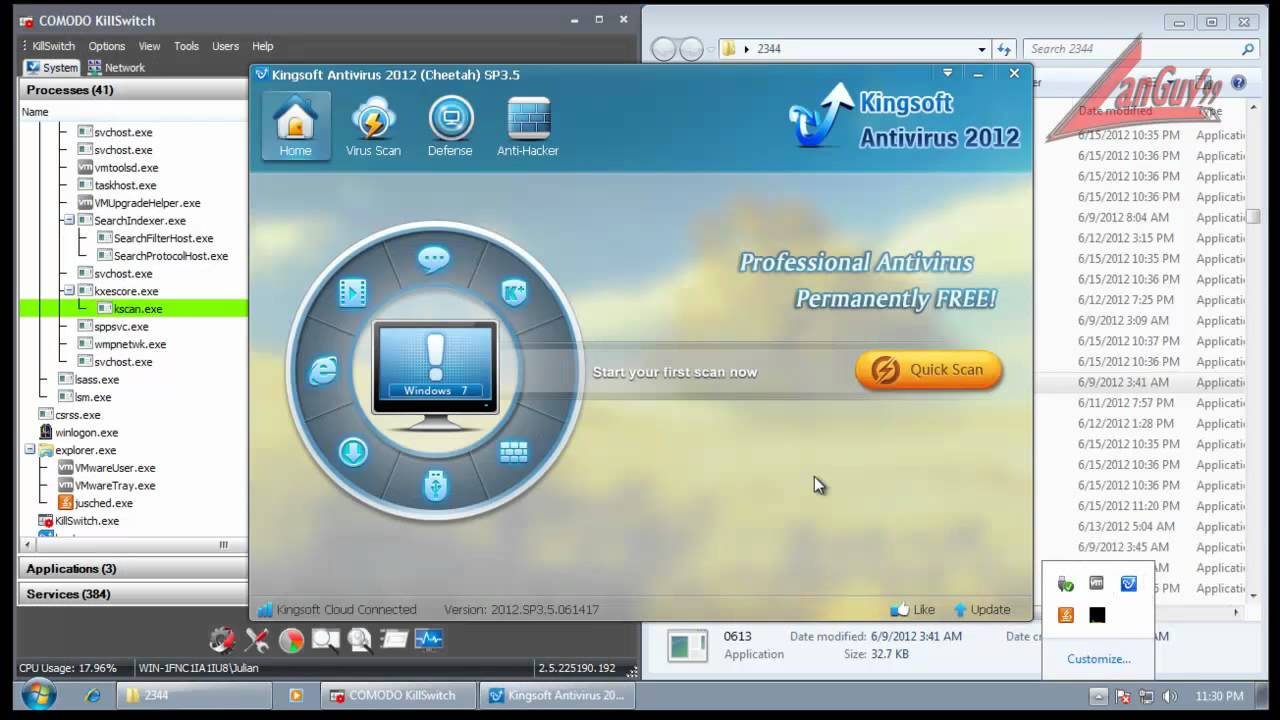Open the Virus Scan section

click(x=373, y=126)
